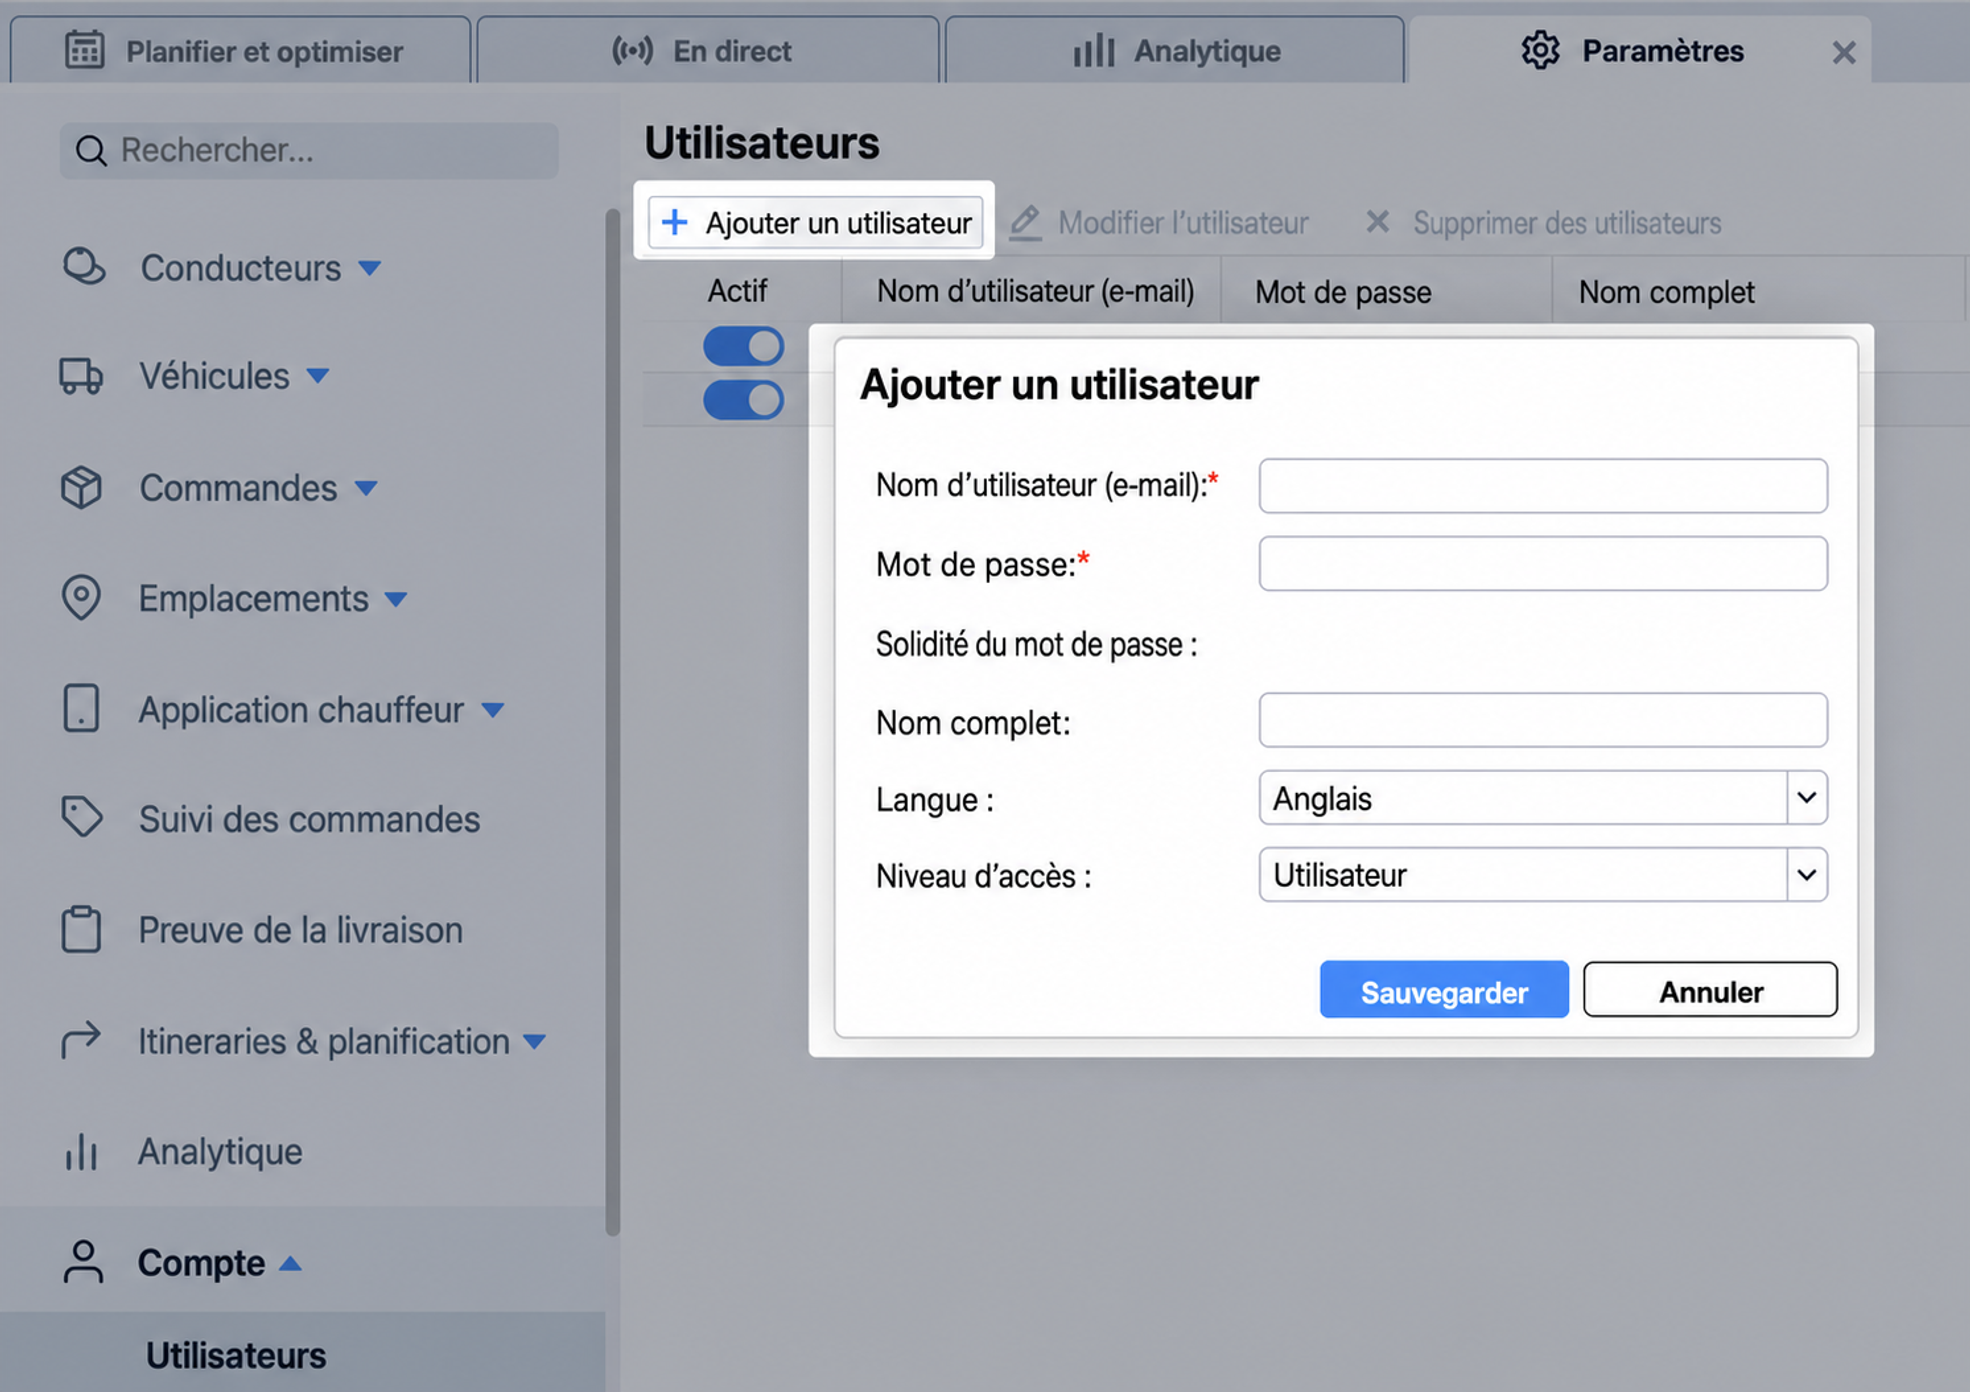1970x1392 pixels.
Task: Click the live broadcast icon on En direct tab
Action: tap(632, 50)
